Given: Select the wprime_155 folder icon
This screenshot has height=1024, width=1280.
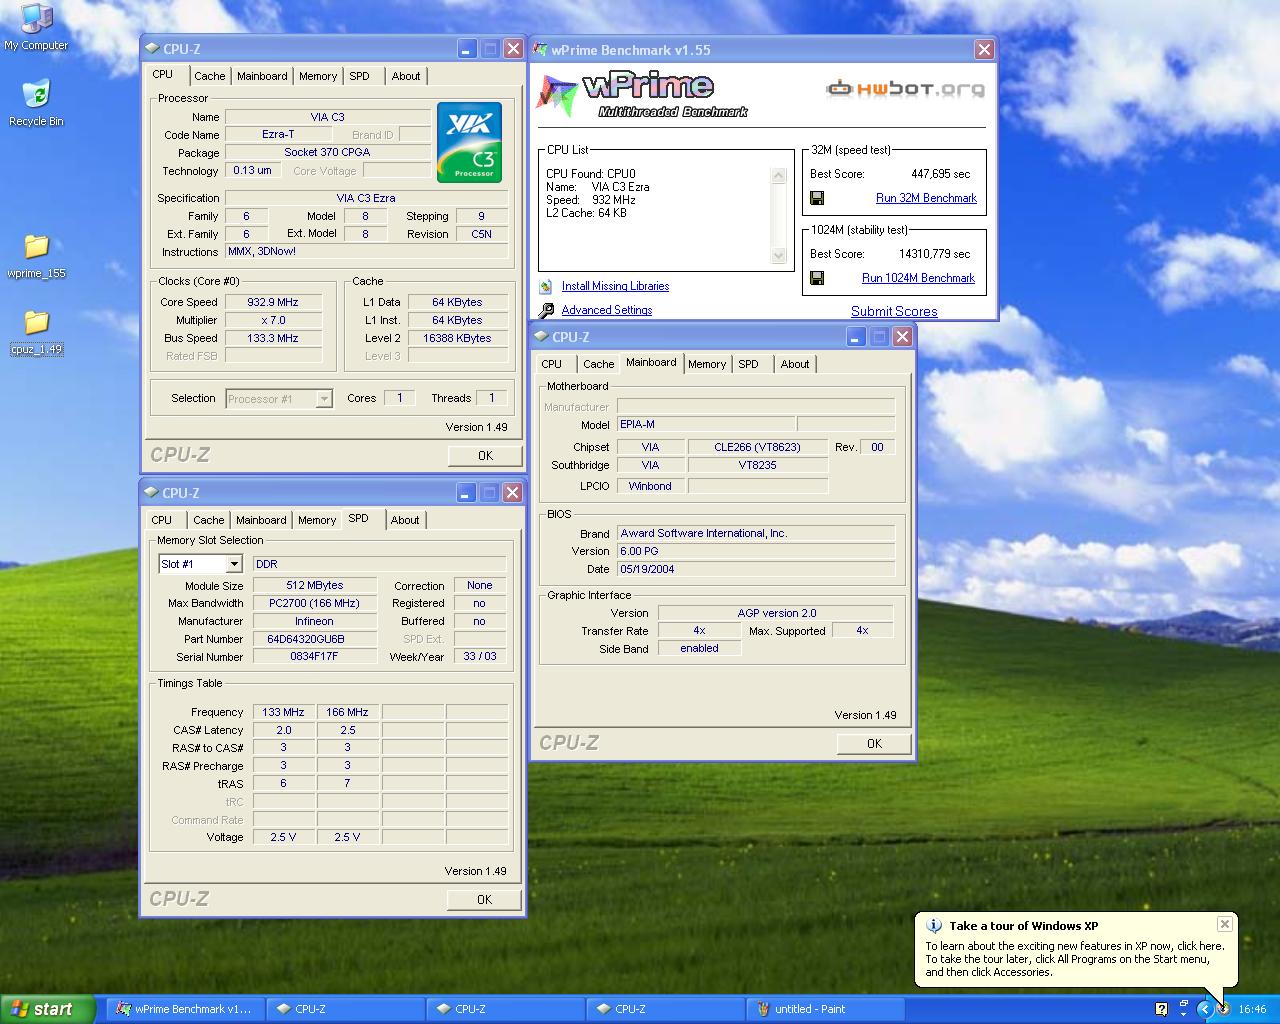Looking at the screenshot, I should coord(36,256).
